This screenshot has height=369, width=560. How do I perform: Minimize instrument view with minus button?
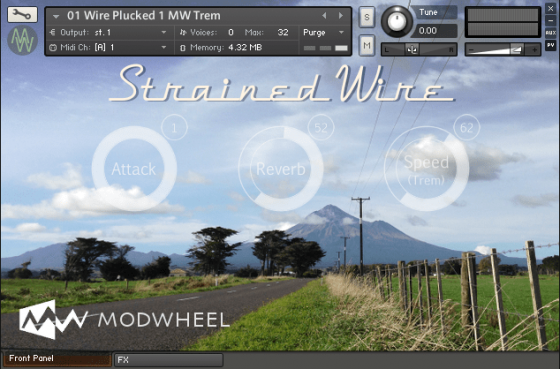[551, 21]
